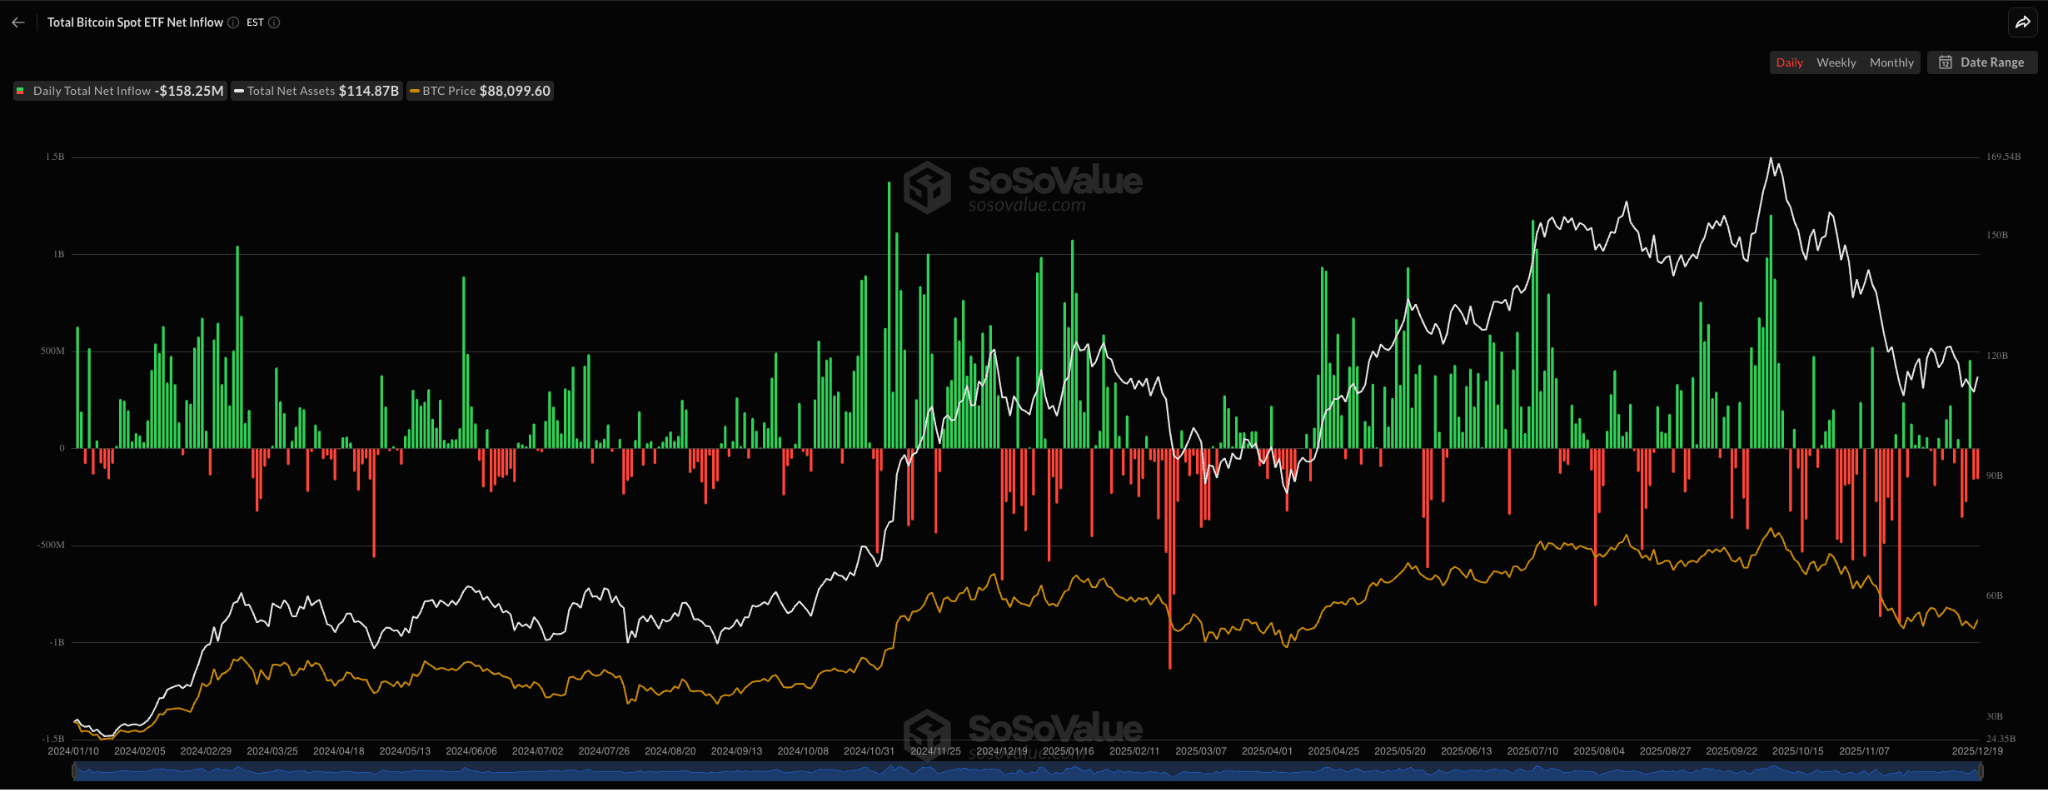This screenshot has width=2048, height=790.
Task: Click the SoSoValue watermark logo at bottom
Action: pyautogui.click(x=927, y=733)
